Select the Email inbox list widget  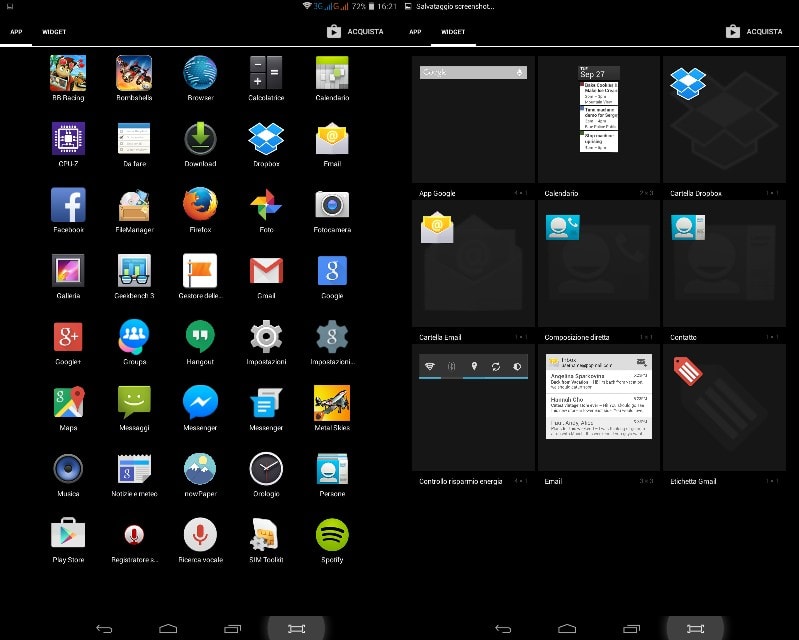point(599,407)
